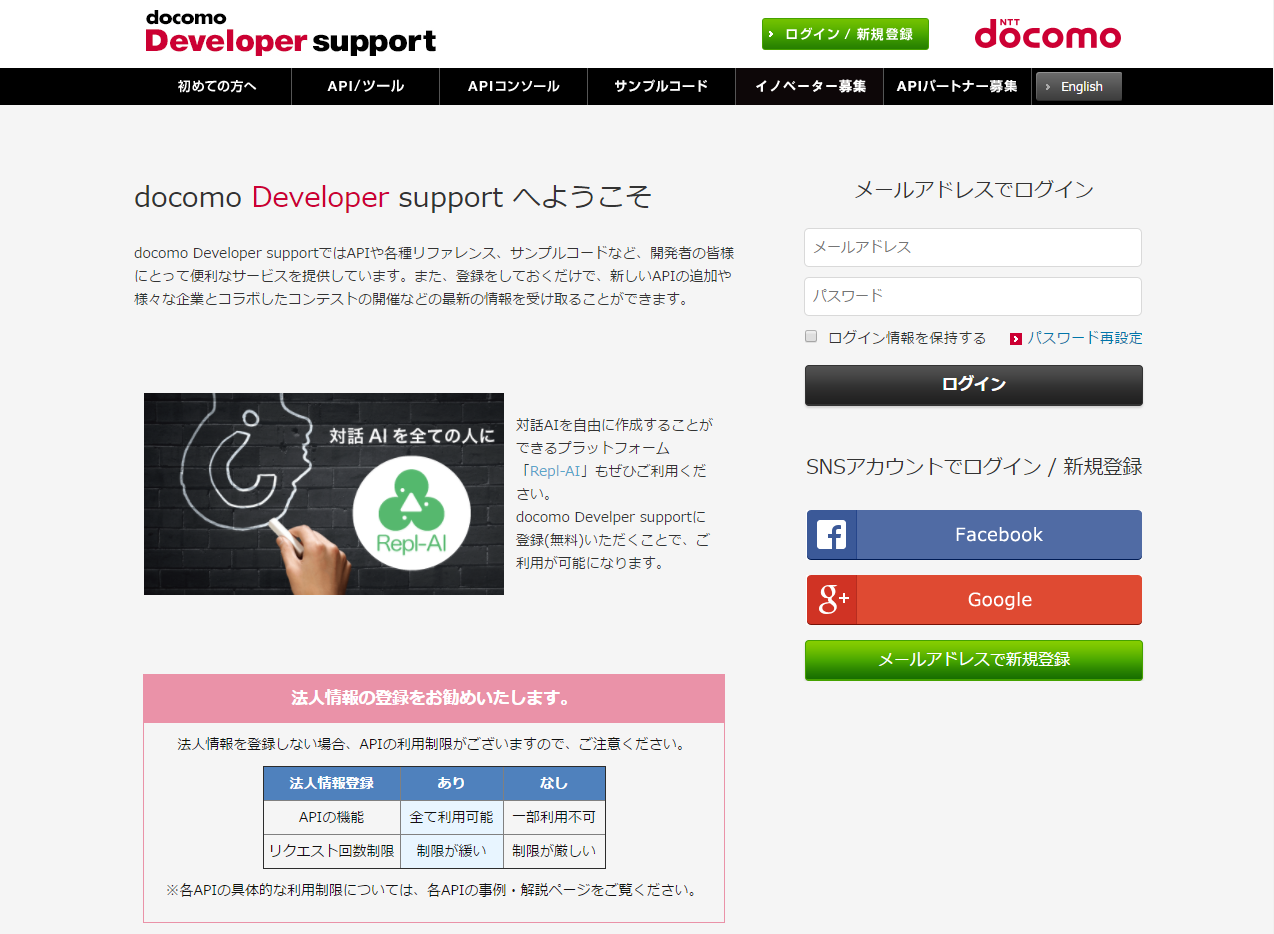Open the イノベーター募集 menu item
Screen dimensions: 1274x934
coord(810,86)
